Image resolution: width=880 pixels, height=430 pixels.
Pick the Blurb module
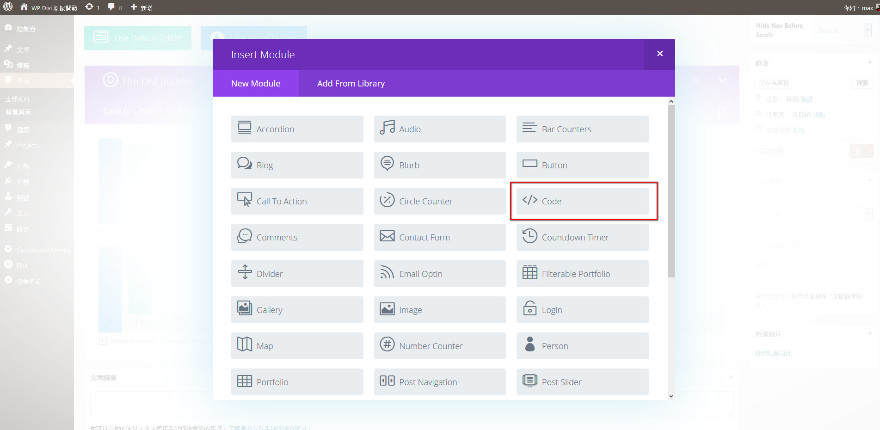pyautogui.click(x=439, y=165)
